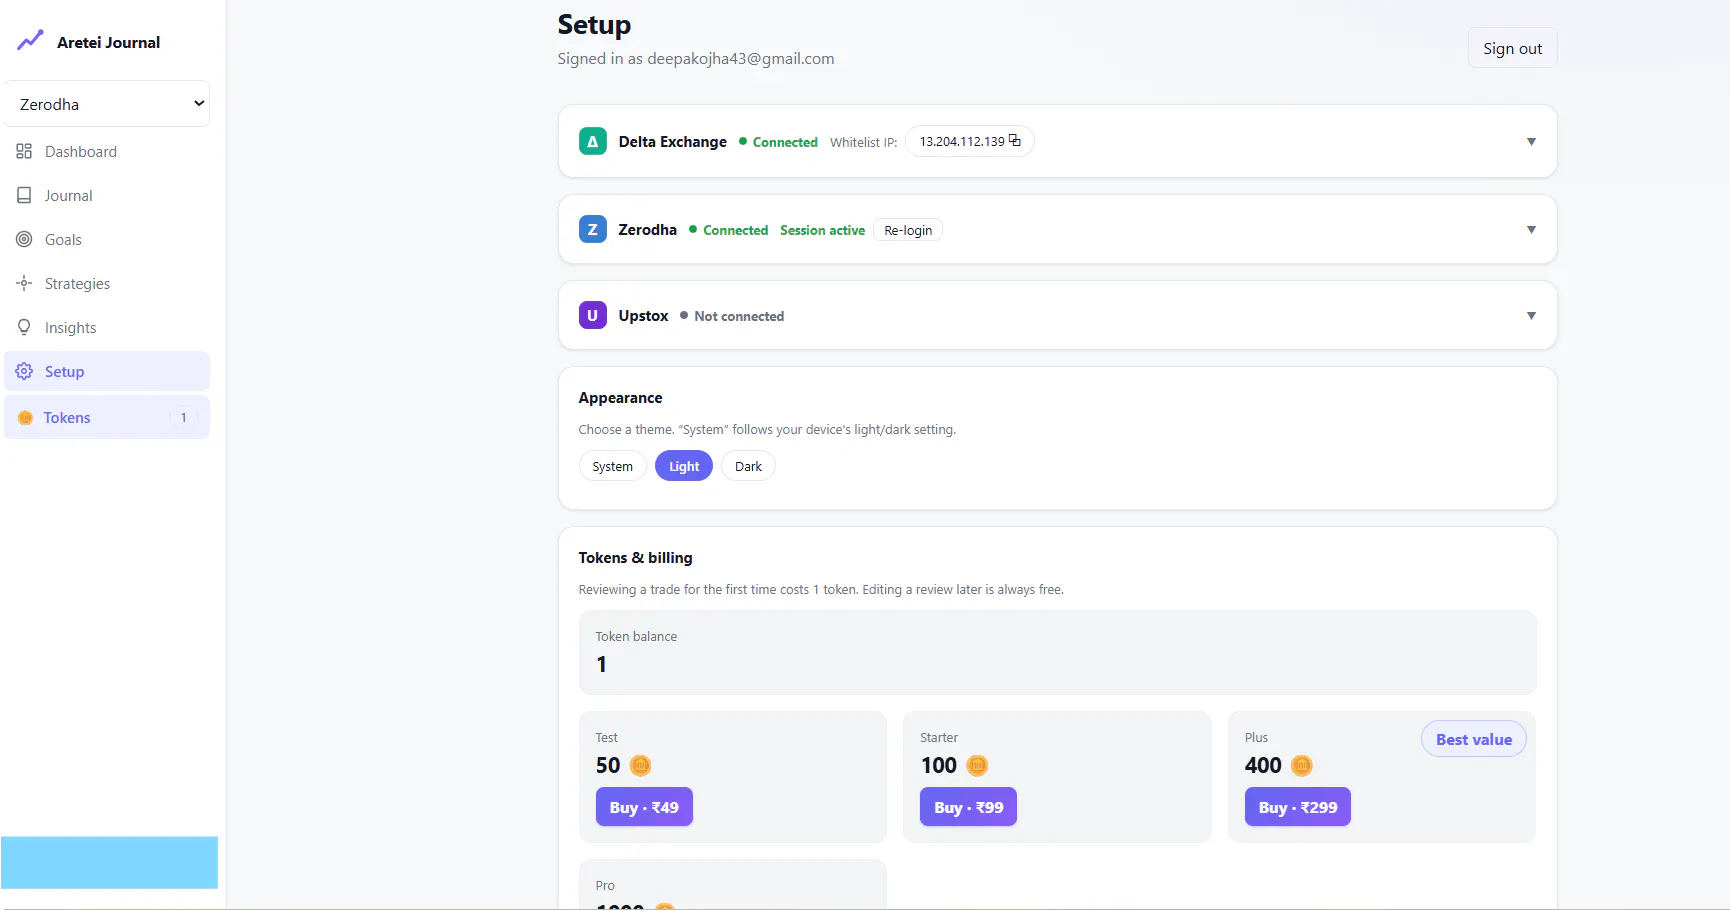The width and height of the screenshot is (1730, 910).
Task: Click the Pro plan label
Action: click(605, 886)
